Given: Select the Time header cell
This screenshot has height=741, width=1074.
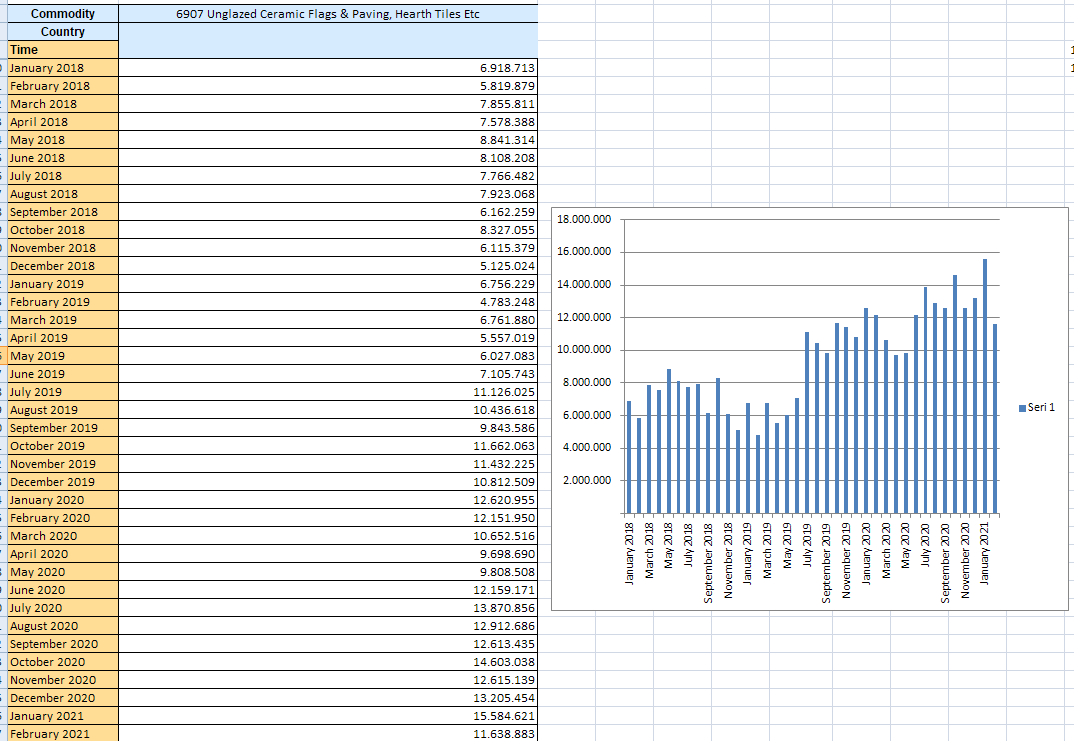Looking at the screenshot, I should click(63, 49).
